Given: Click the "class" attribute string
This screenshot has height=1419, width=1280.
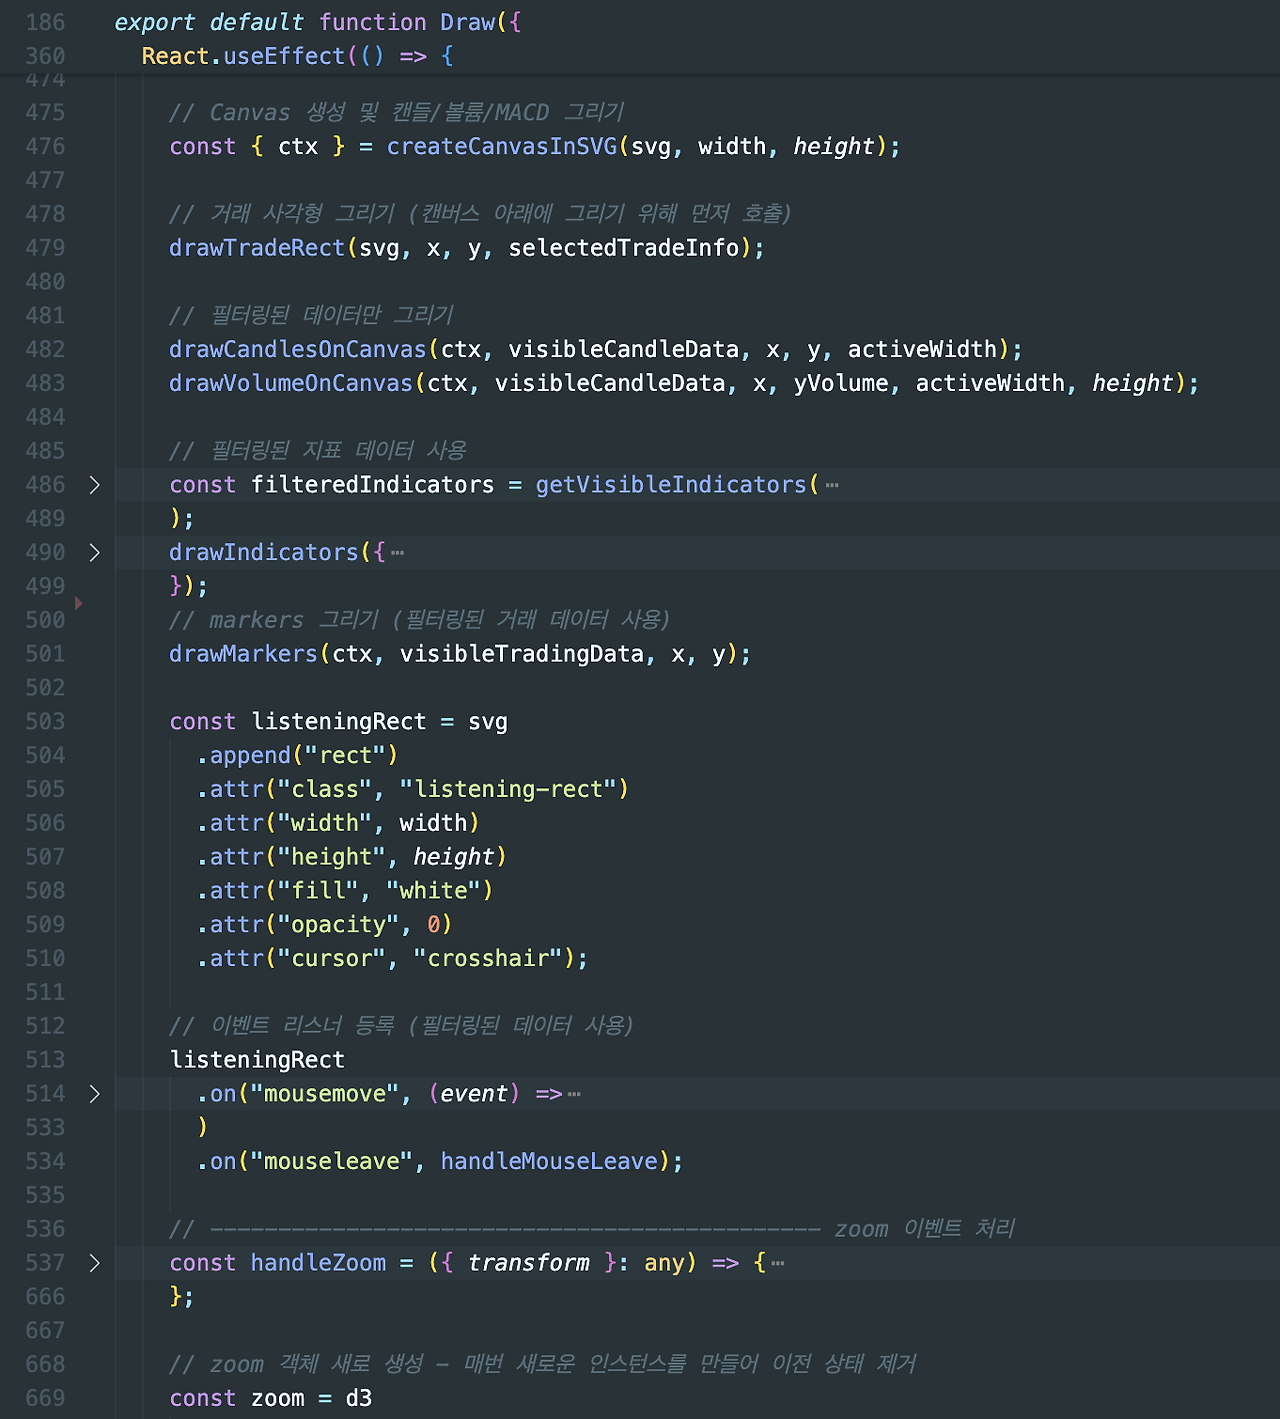Looking at the screenshot, I should (x=325, y=790).
